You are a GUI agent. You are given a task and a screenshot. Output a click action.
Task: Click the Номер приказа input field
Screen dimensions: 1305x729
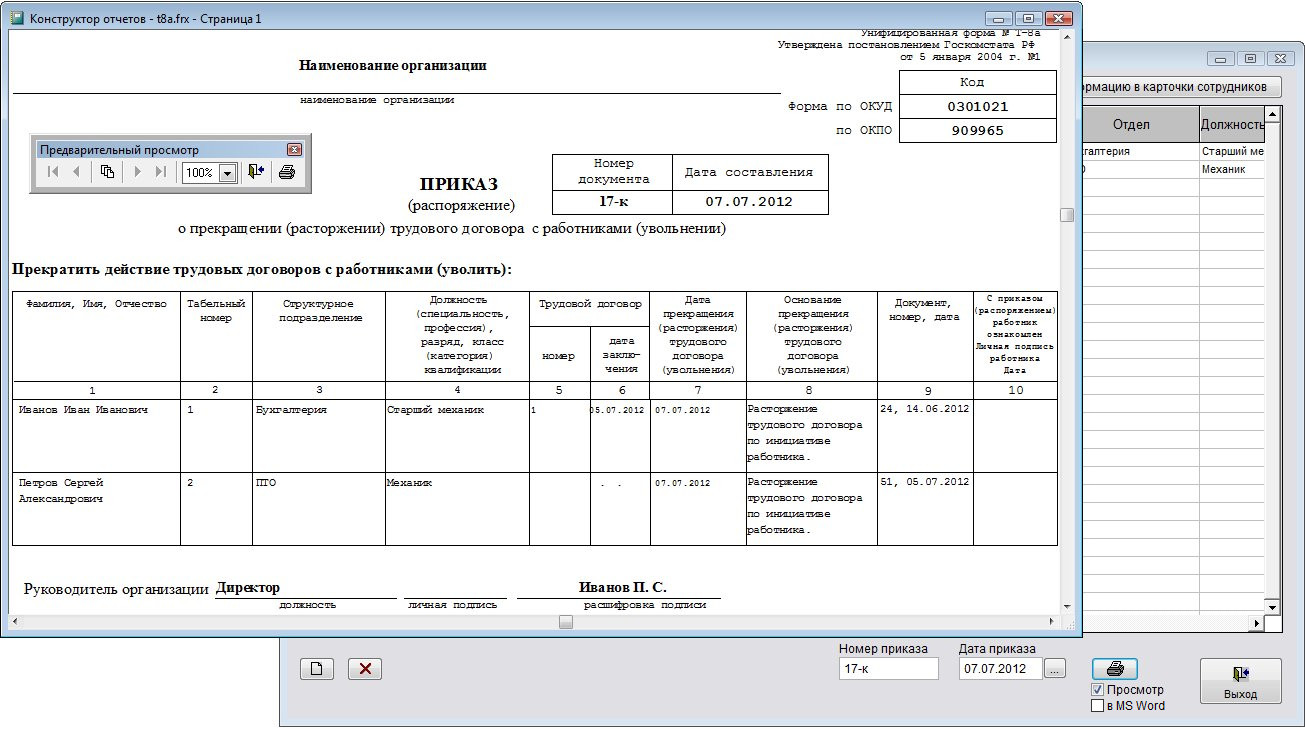tap(888, 669)
